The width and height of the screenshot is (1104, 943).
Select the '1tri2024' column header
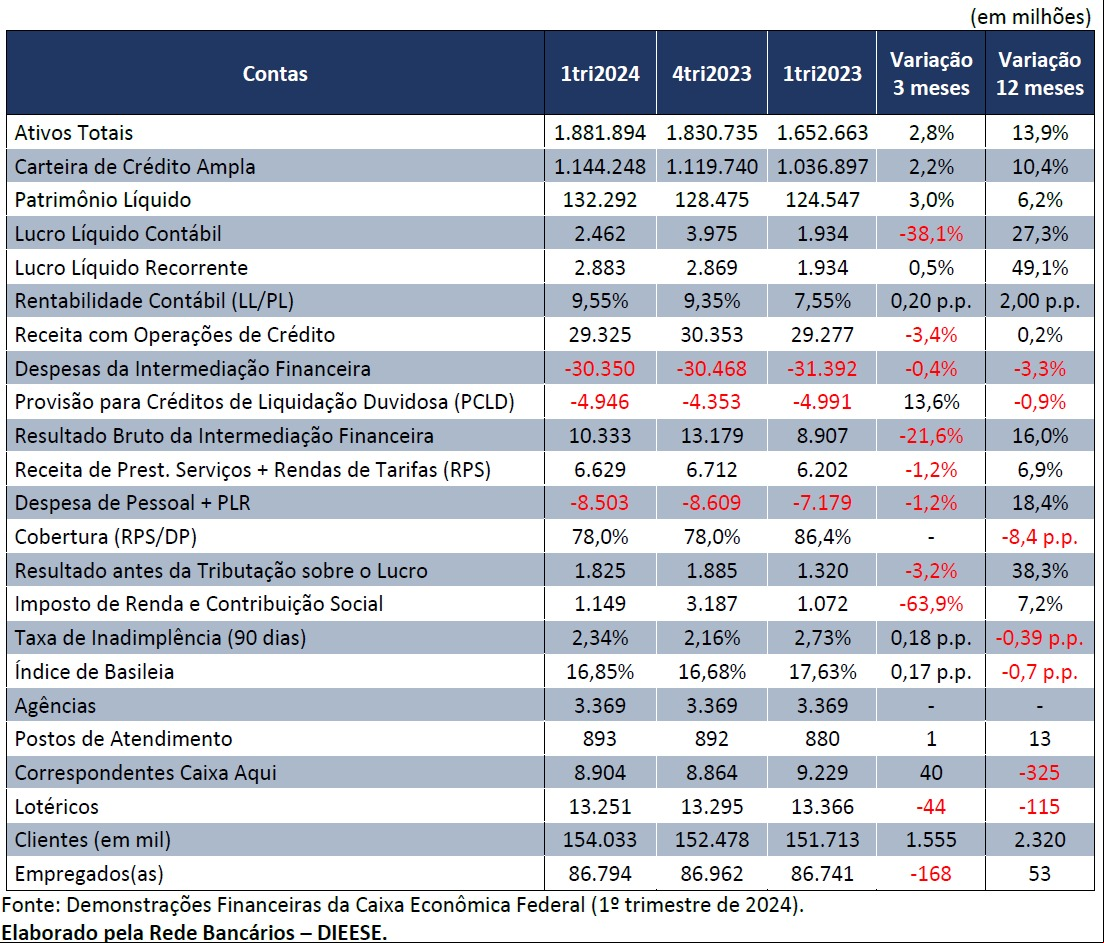600,73
